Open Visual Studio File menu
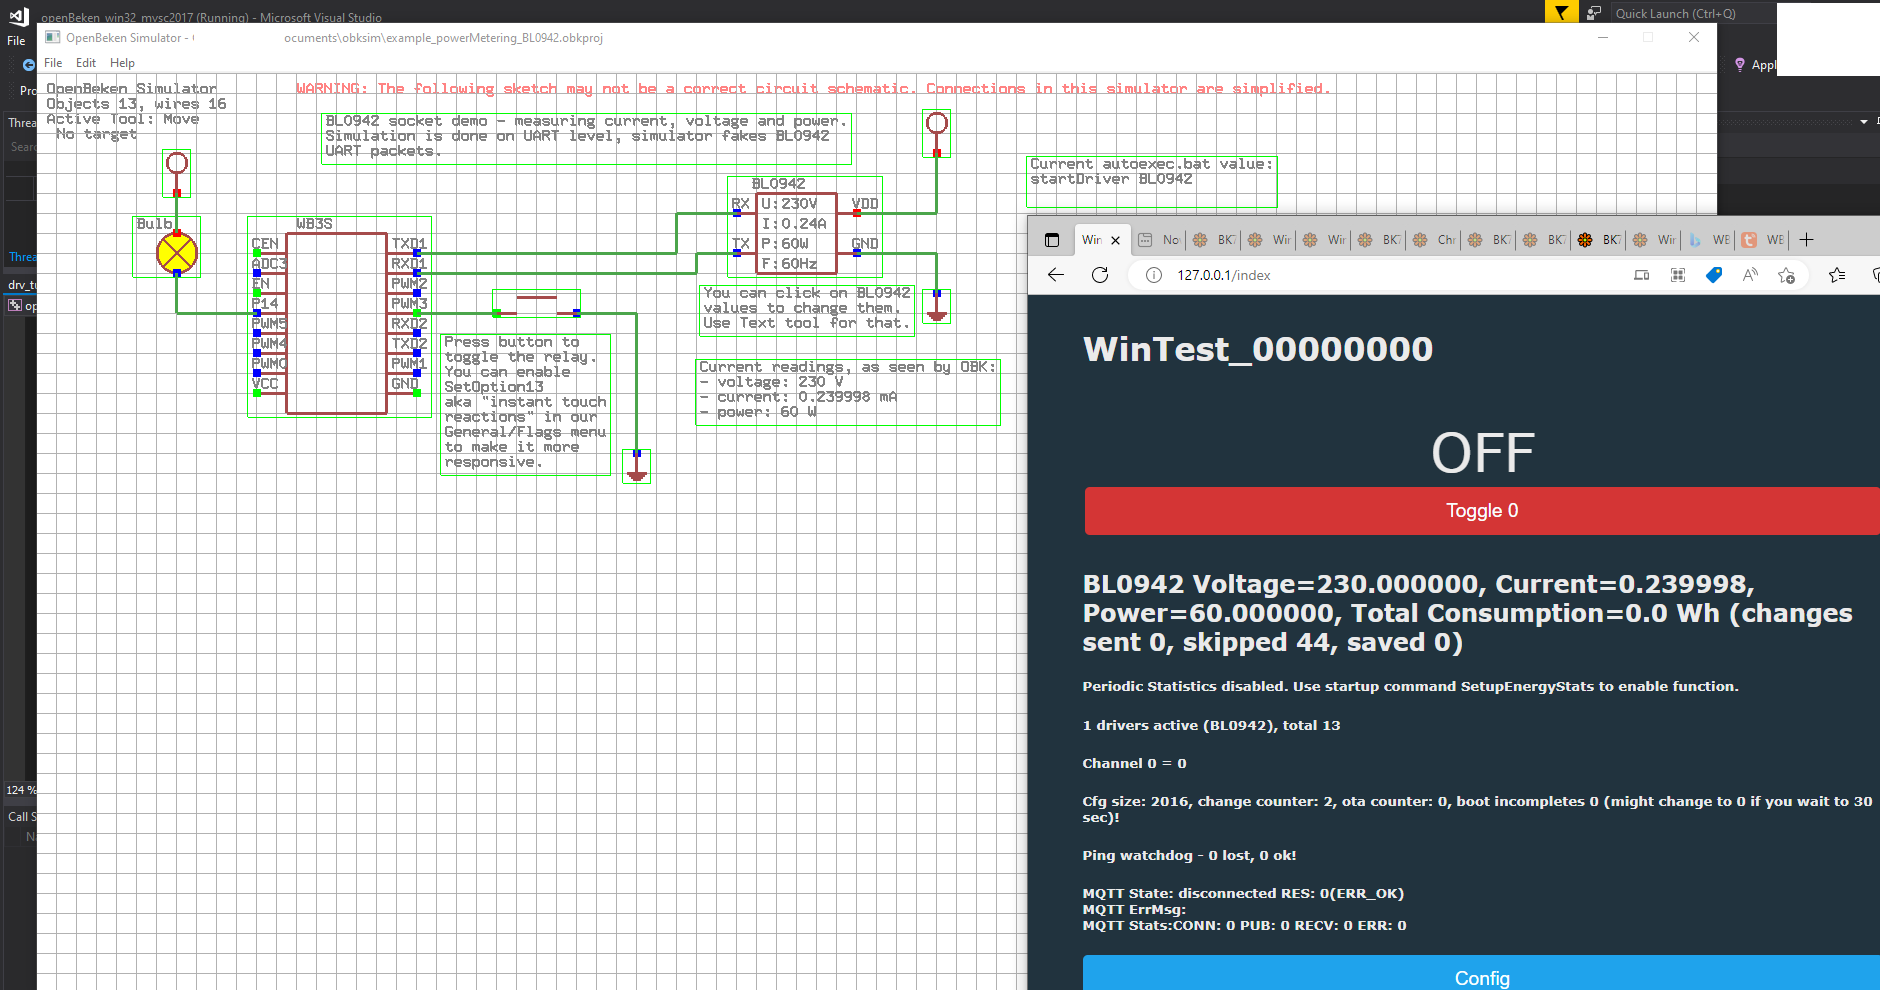Image resolution: width=1880 pixels, height=990 pixels. [x=16, y=41]
